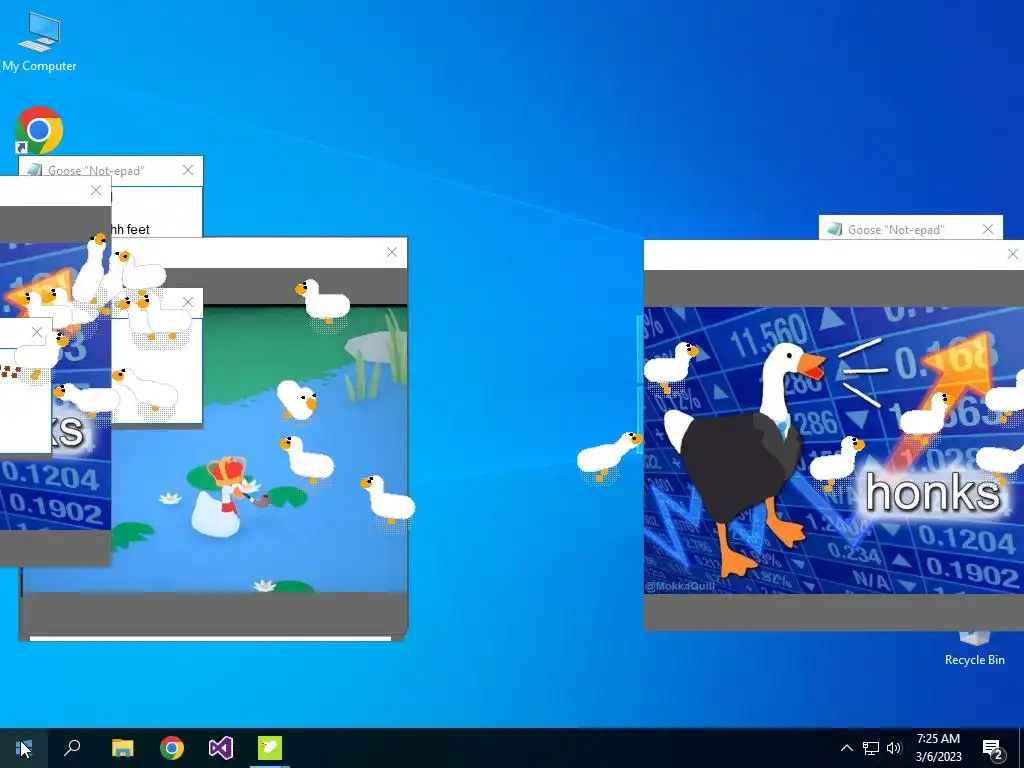1024x768 pixels.
Task: Open the My Computer desktop icon
Action: pyautogui.click(x=39, y=40)
